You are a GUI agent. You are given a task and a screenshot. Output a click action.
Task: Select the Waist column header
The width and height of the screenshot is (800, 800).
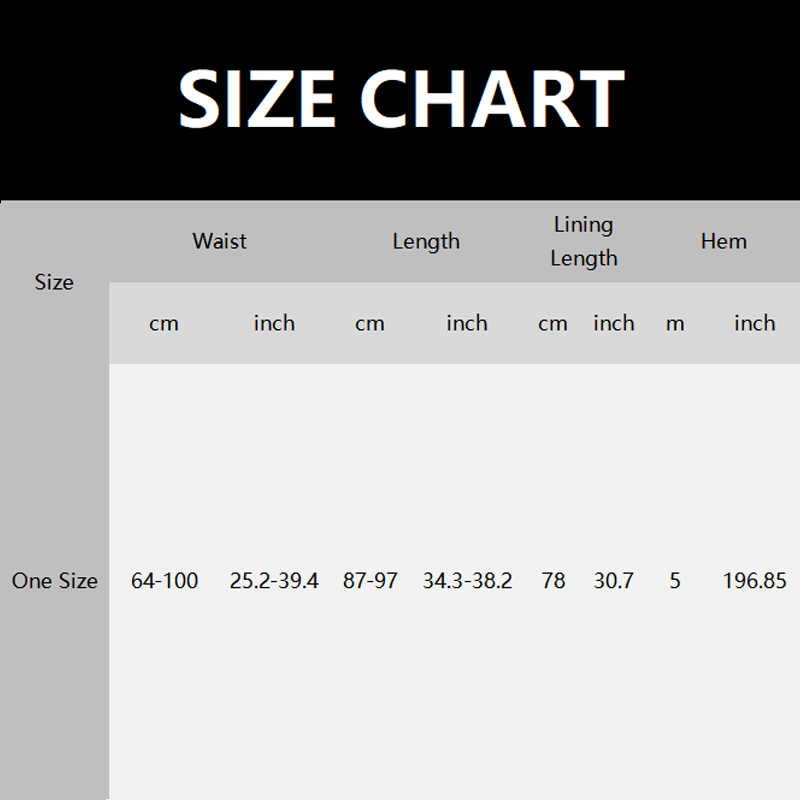(219, 241)
